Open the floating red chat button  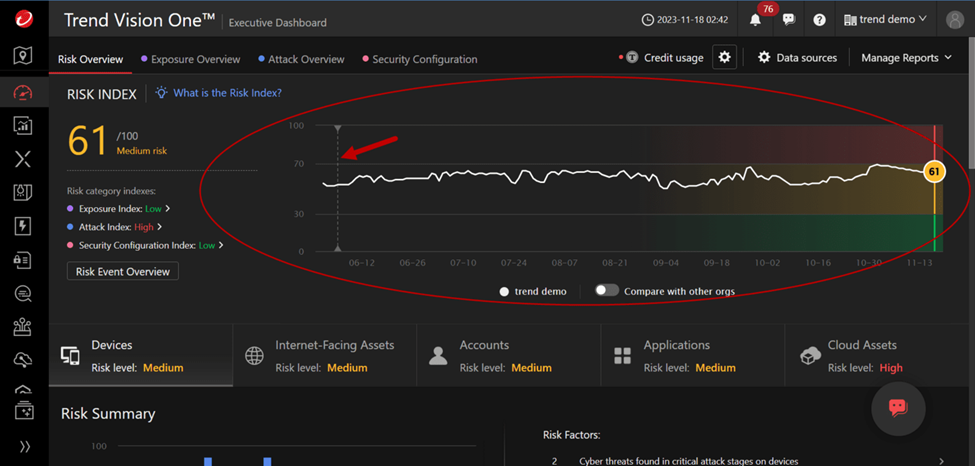tap(899, 409)
